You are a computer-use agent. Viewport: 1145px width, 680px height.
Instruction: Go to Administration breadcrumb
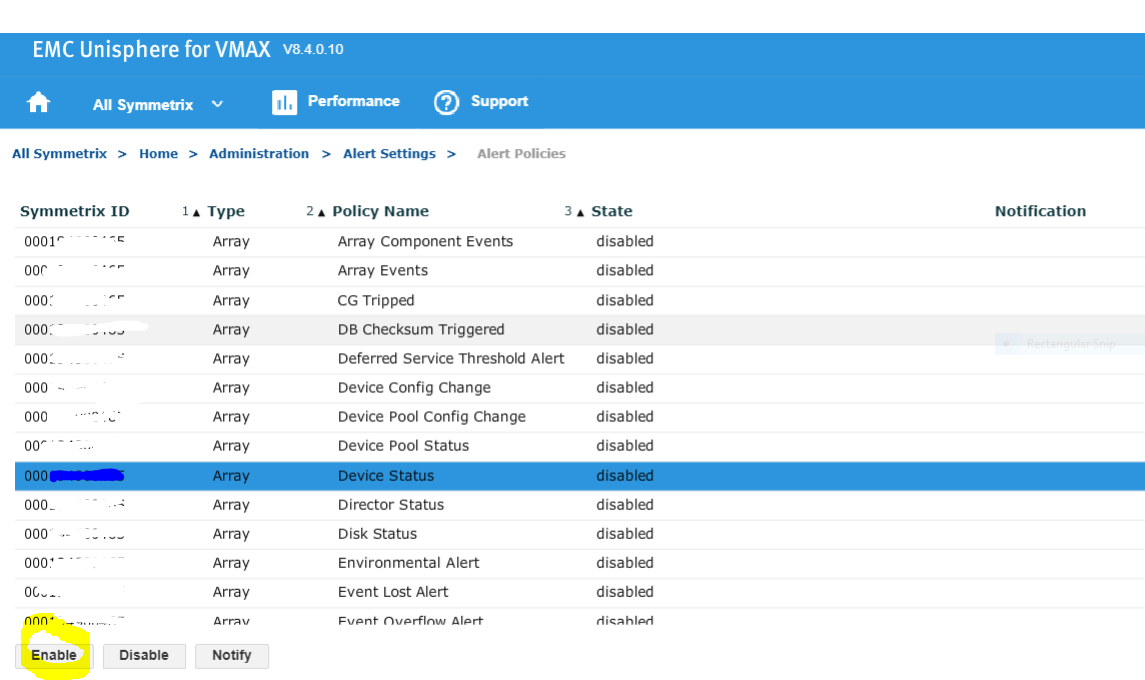pos(259,154)
